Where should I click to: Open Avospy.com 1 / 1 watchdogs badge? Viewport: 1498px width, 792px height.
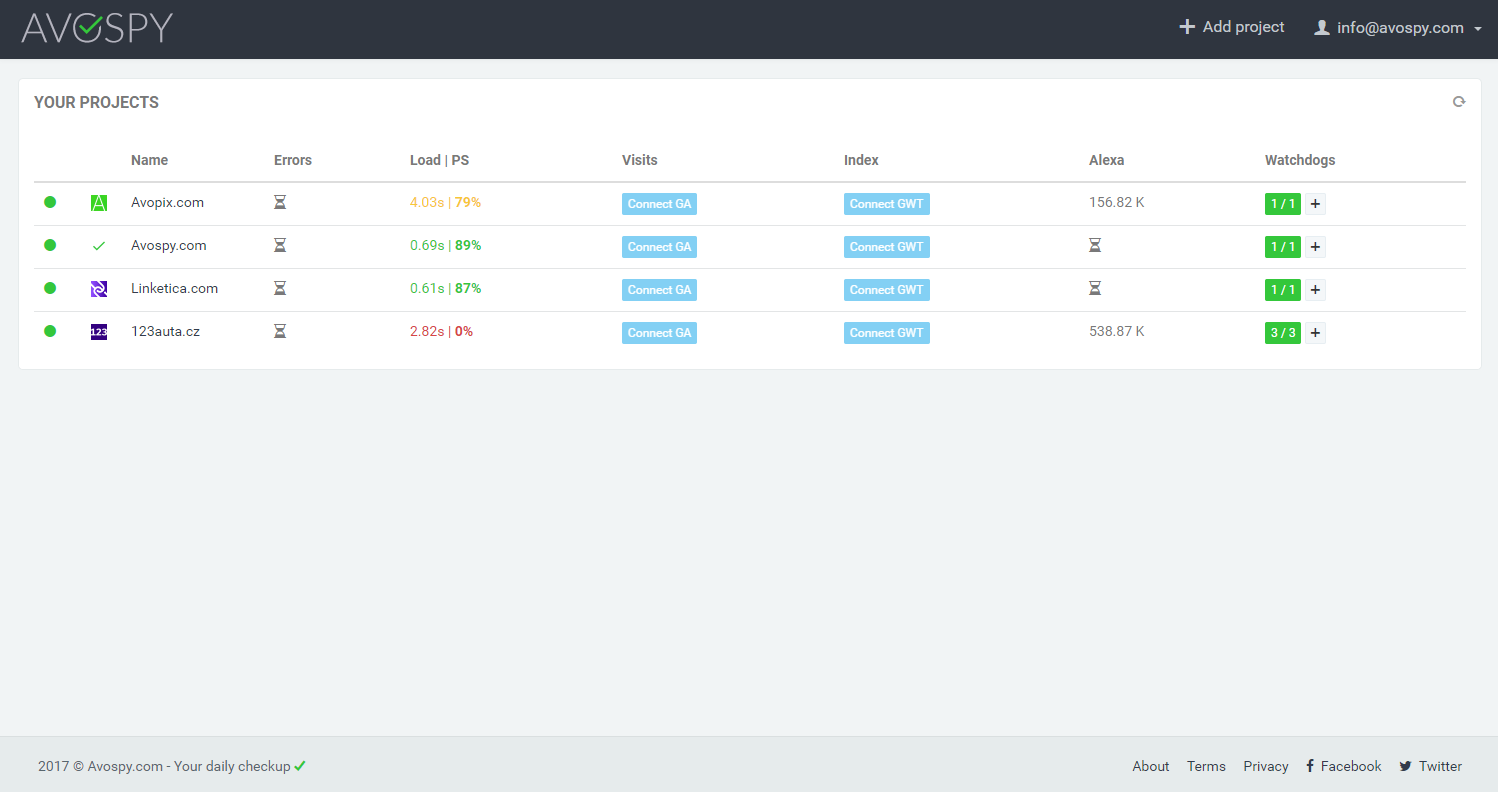tap(1283, 247)
